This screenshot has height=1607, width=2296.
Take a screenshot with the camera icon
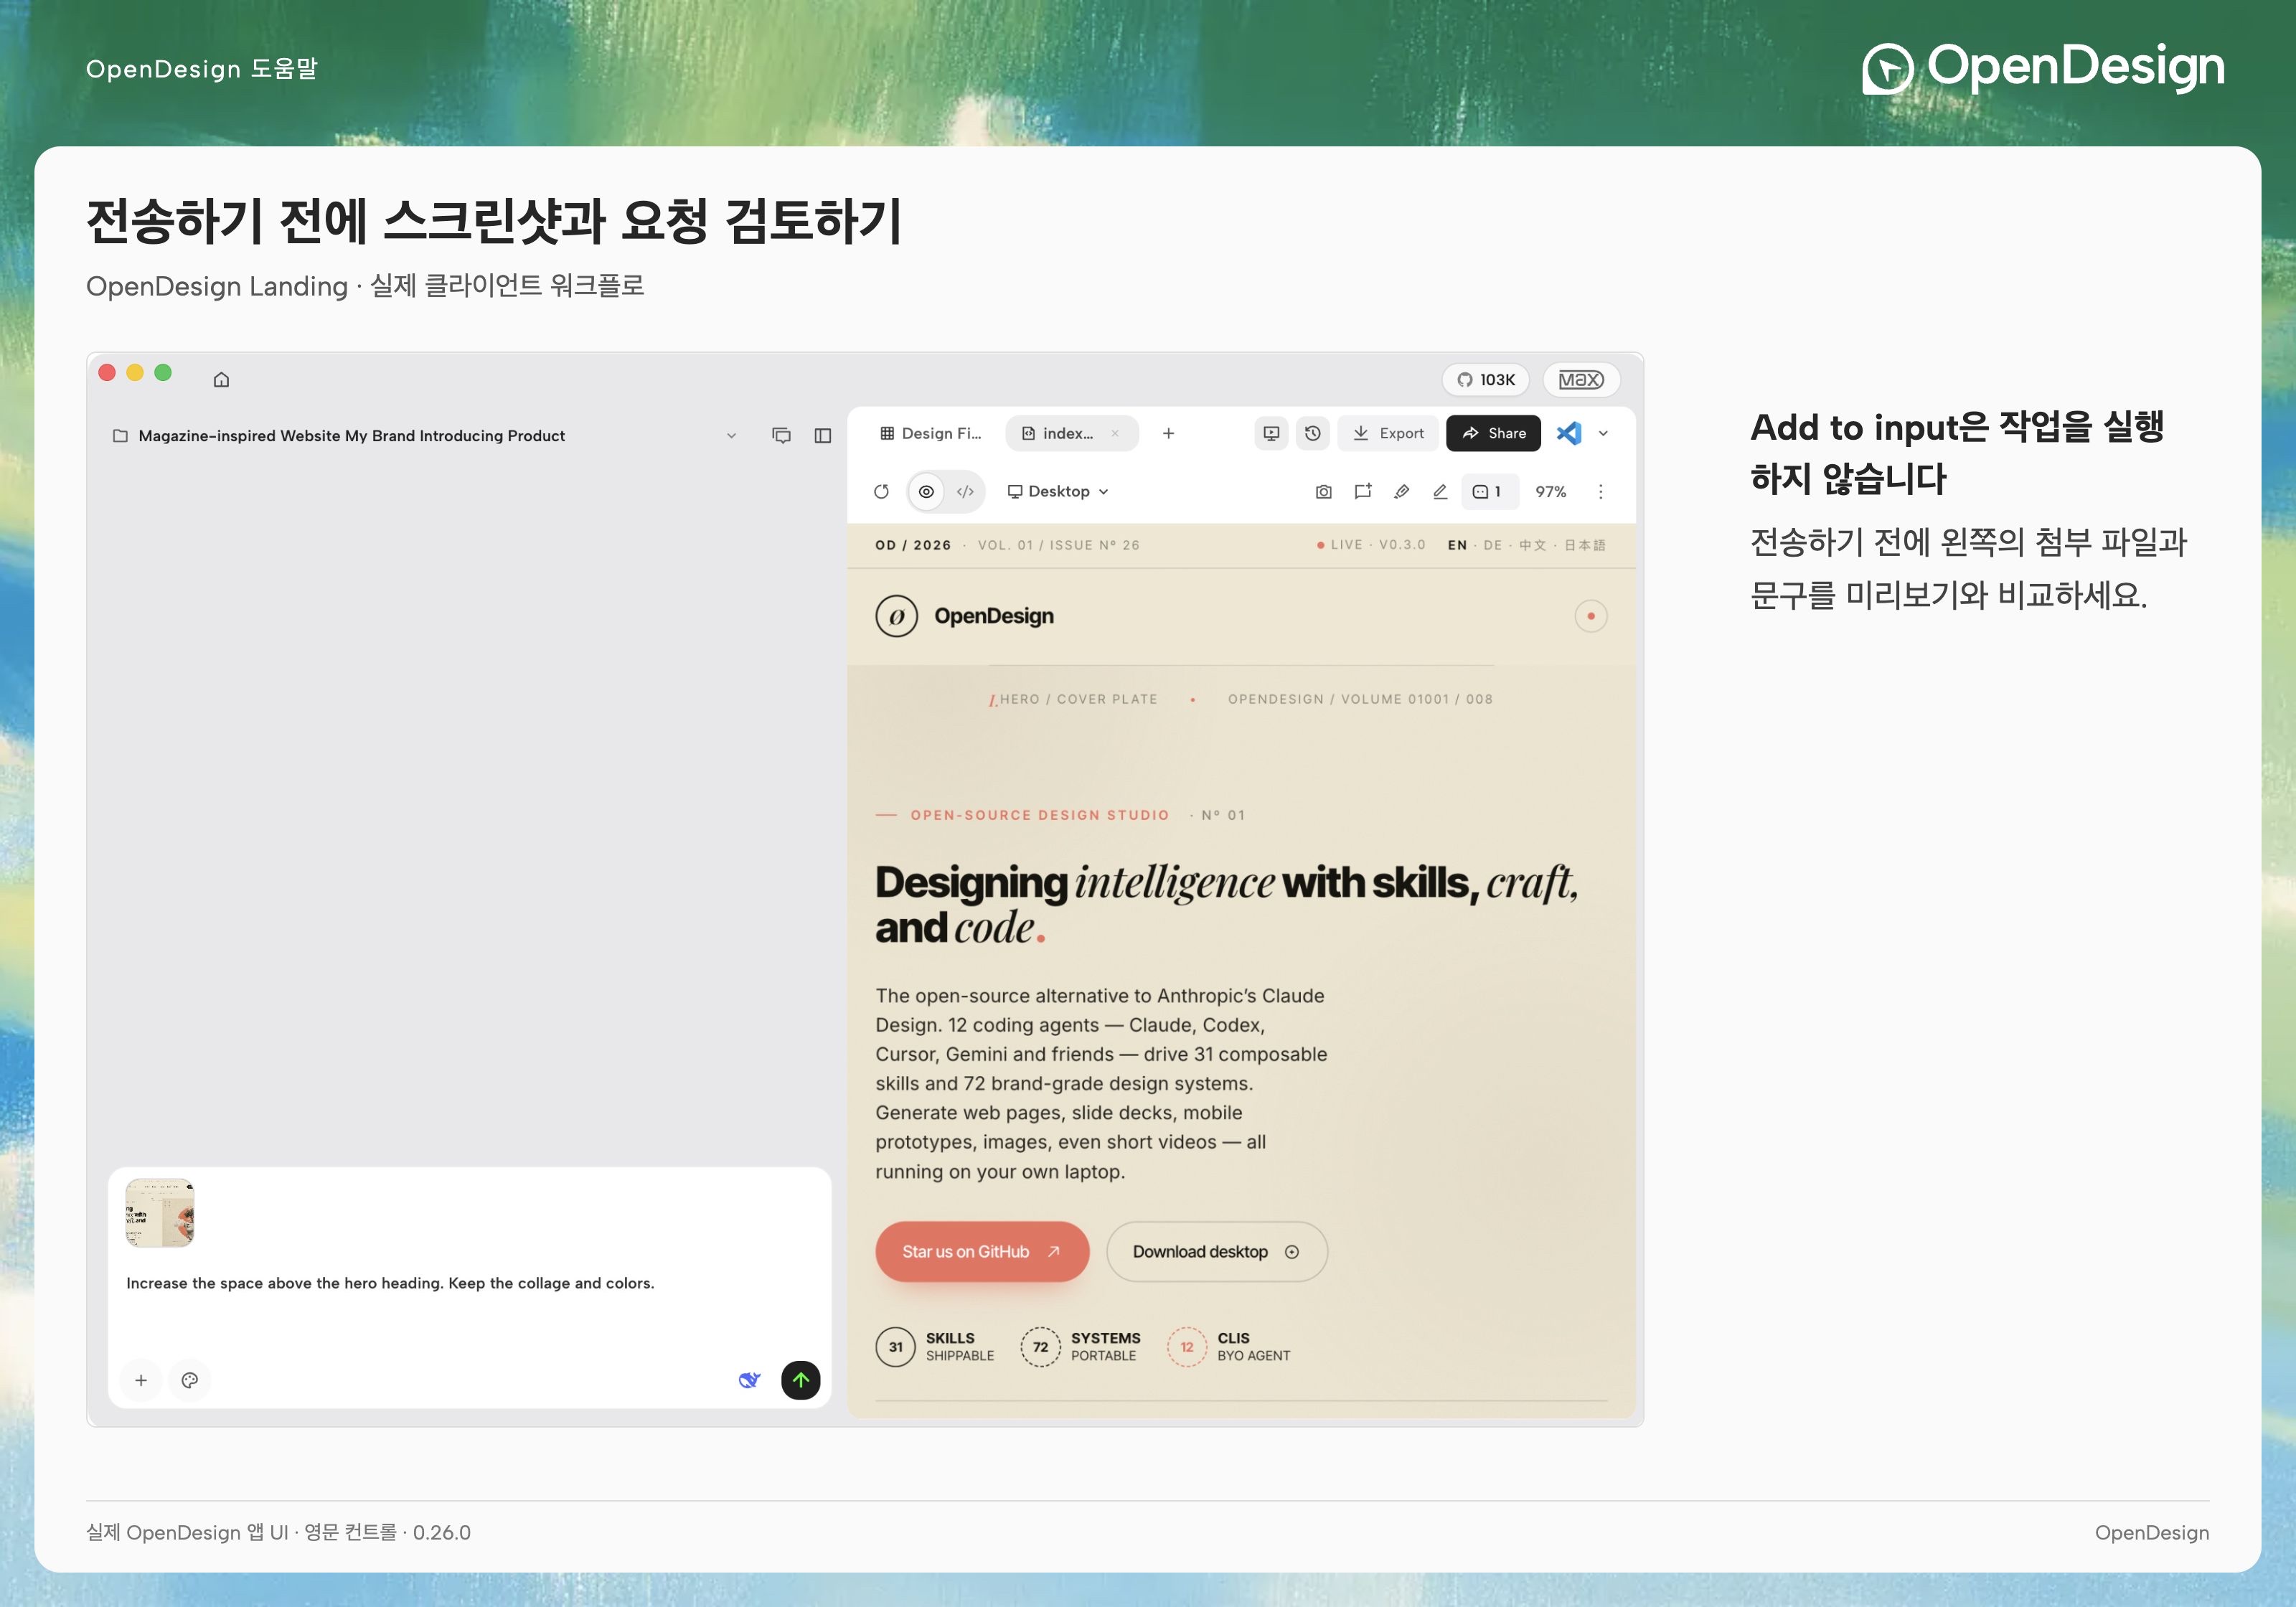pyautogui.click(x=1323, y=491)
